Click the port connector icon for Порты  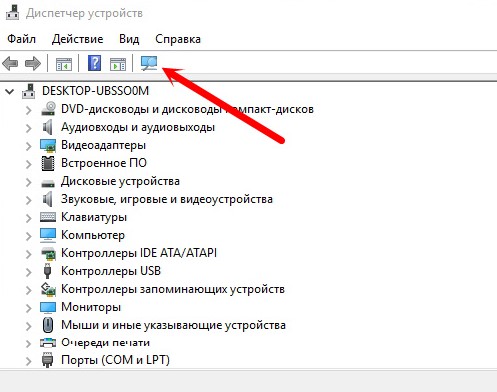[47, 360]
